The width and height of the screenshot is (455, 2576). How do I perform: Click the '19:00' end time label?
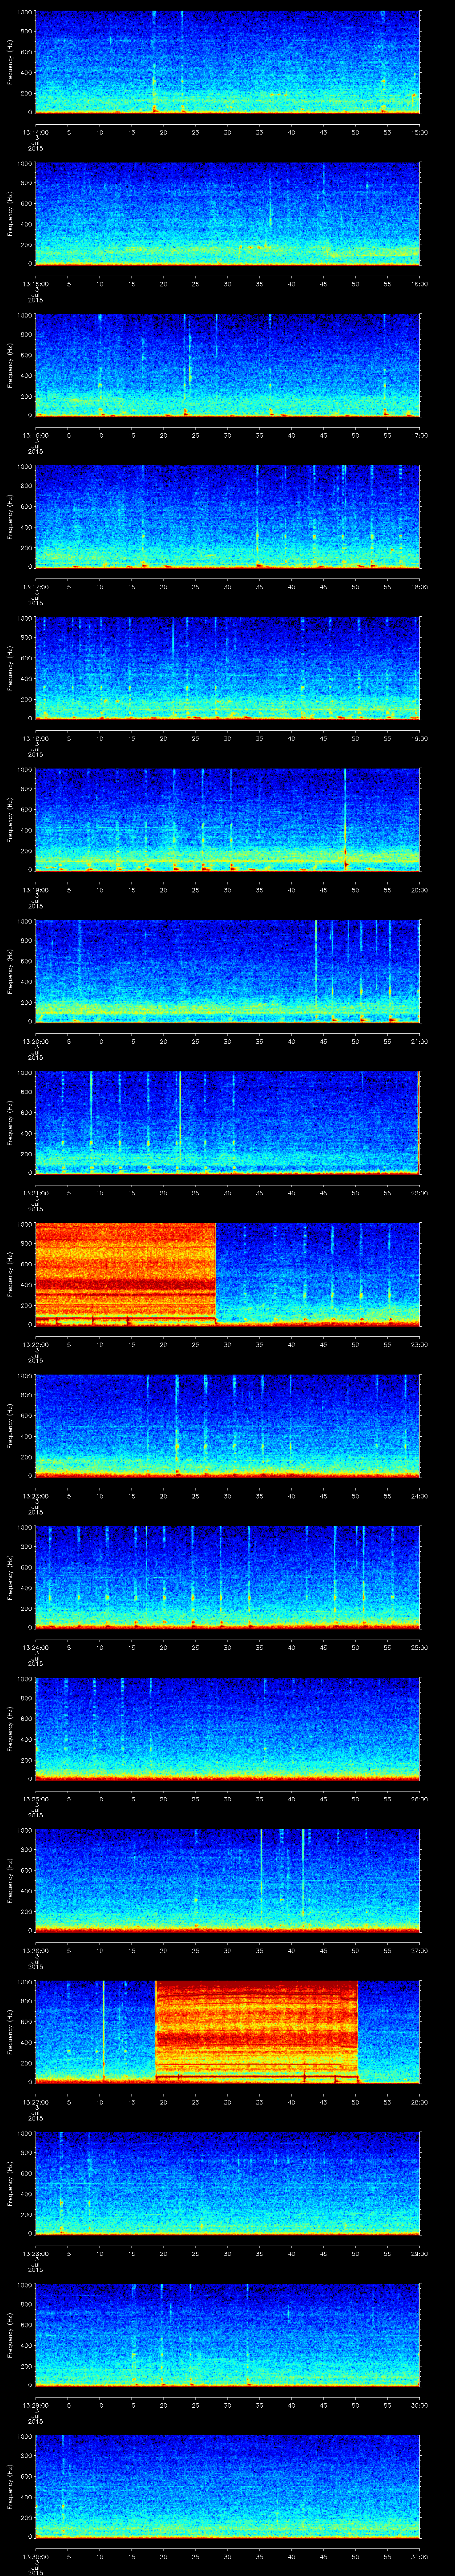pyautogui.click(x=419, y=738)
